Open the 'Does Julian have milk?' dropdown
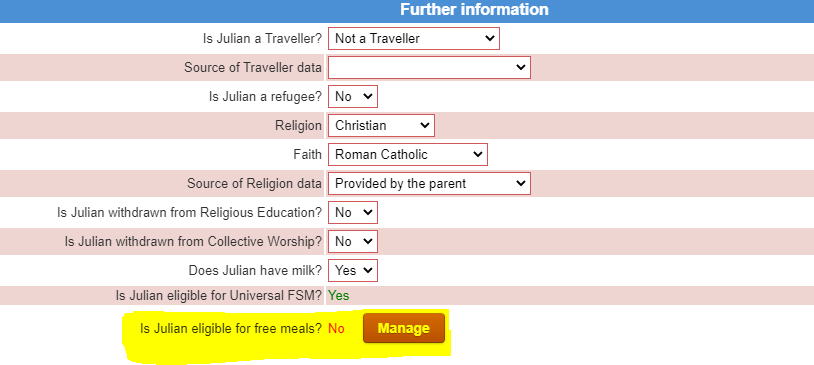 pos(352,271)
